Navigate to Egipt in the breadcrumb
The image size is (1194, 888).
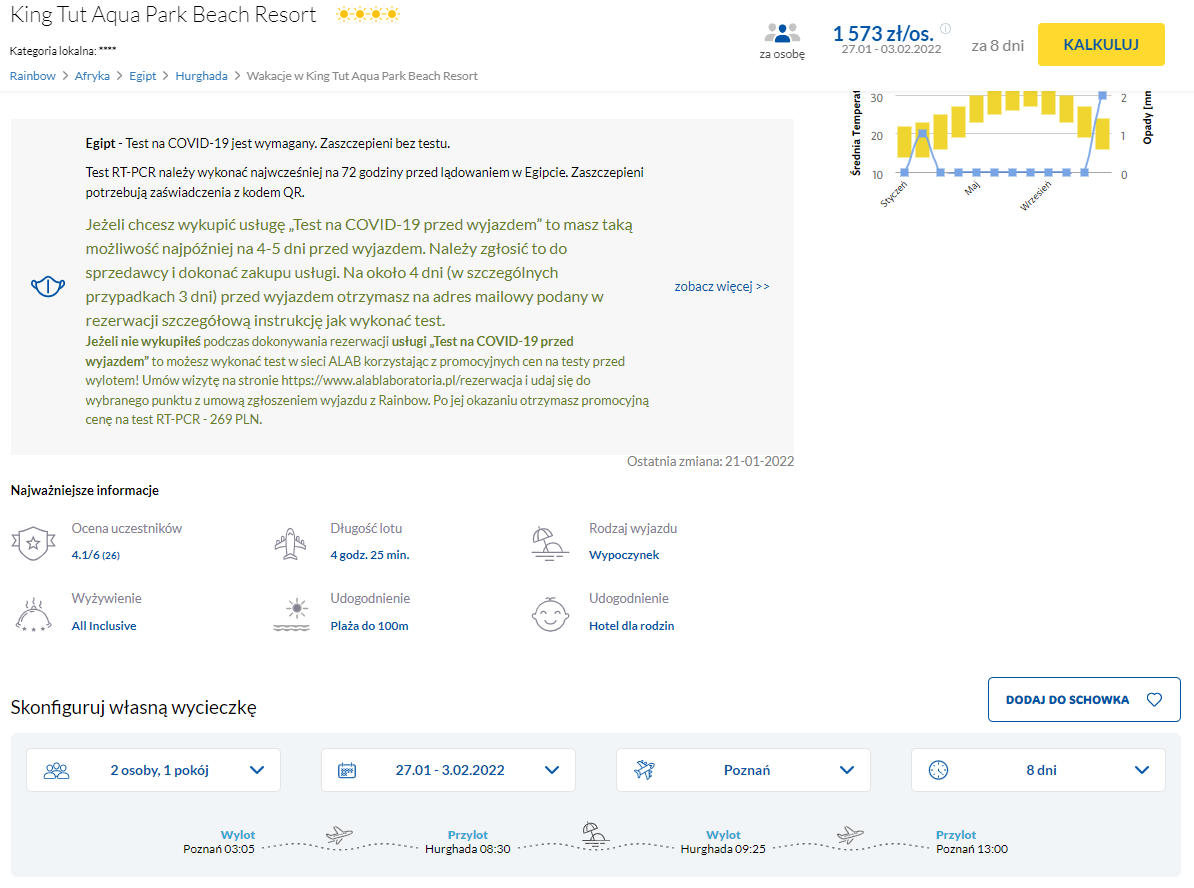pos(143,76)
